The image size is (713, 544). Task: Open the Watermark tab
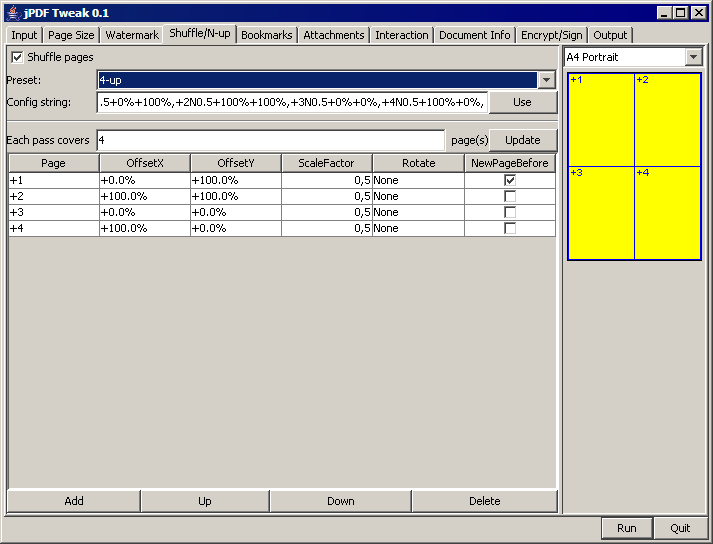tap(132, 35)
